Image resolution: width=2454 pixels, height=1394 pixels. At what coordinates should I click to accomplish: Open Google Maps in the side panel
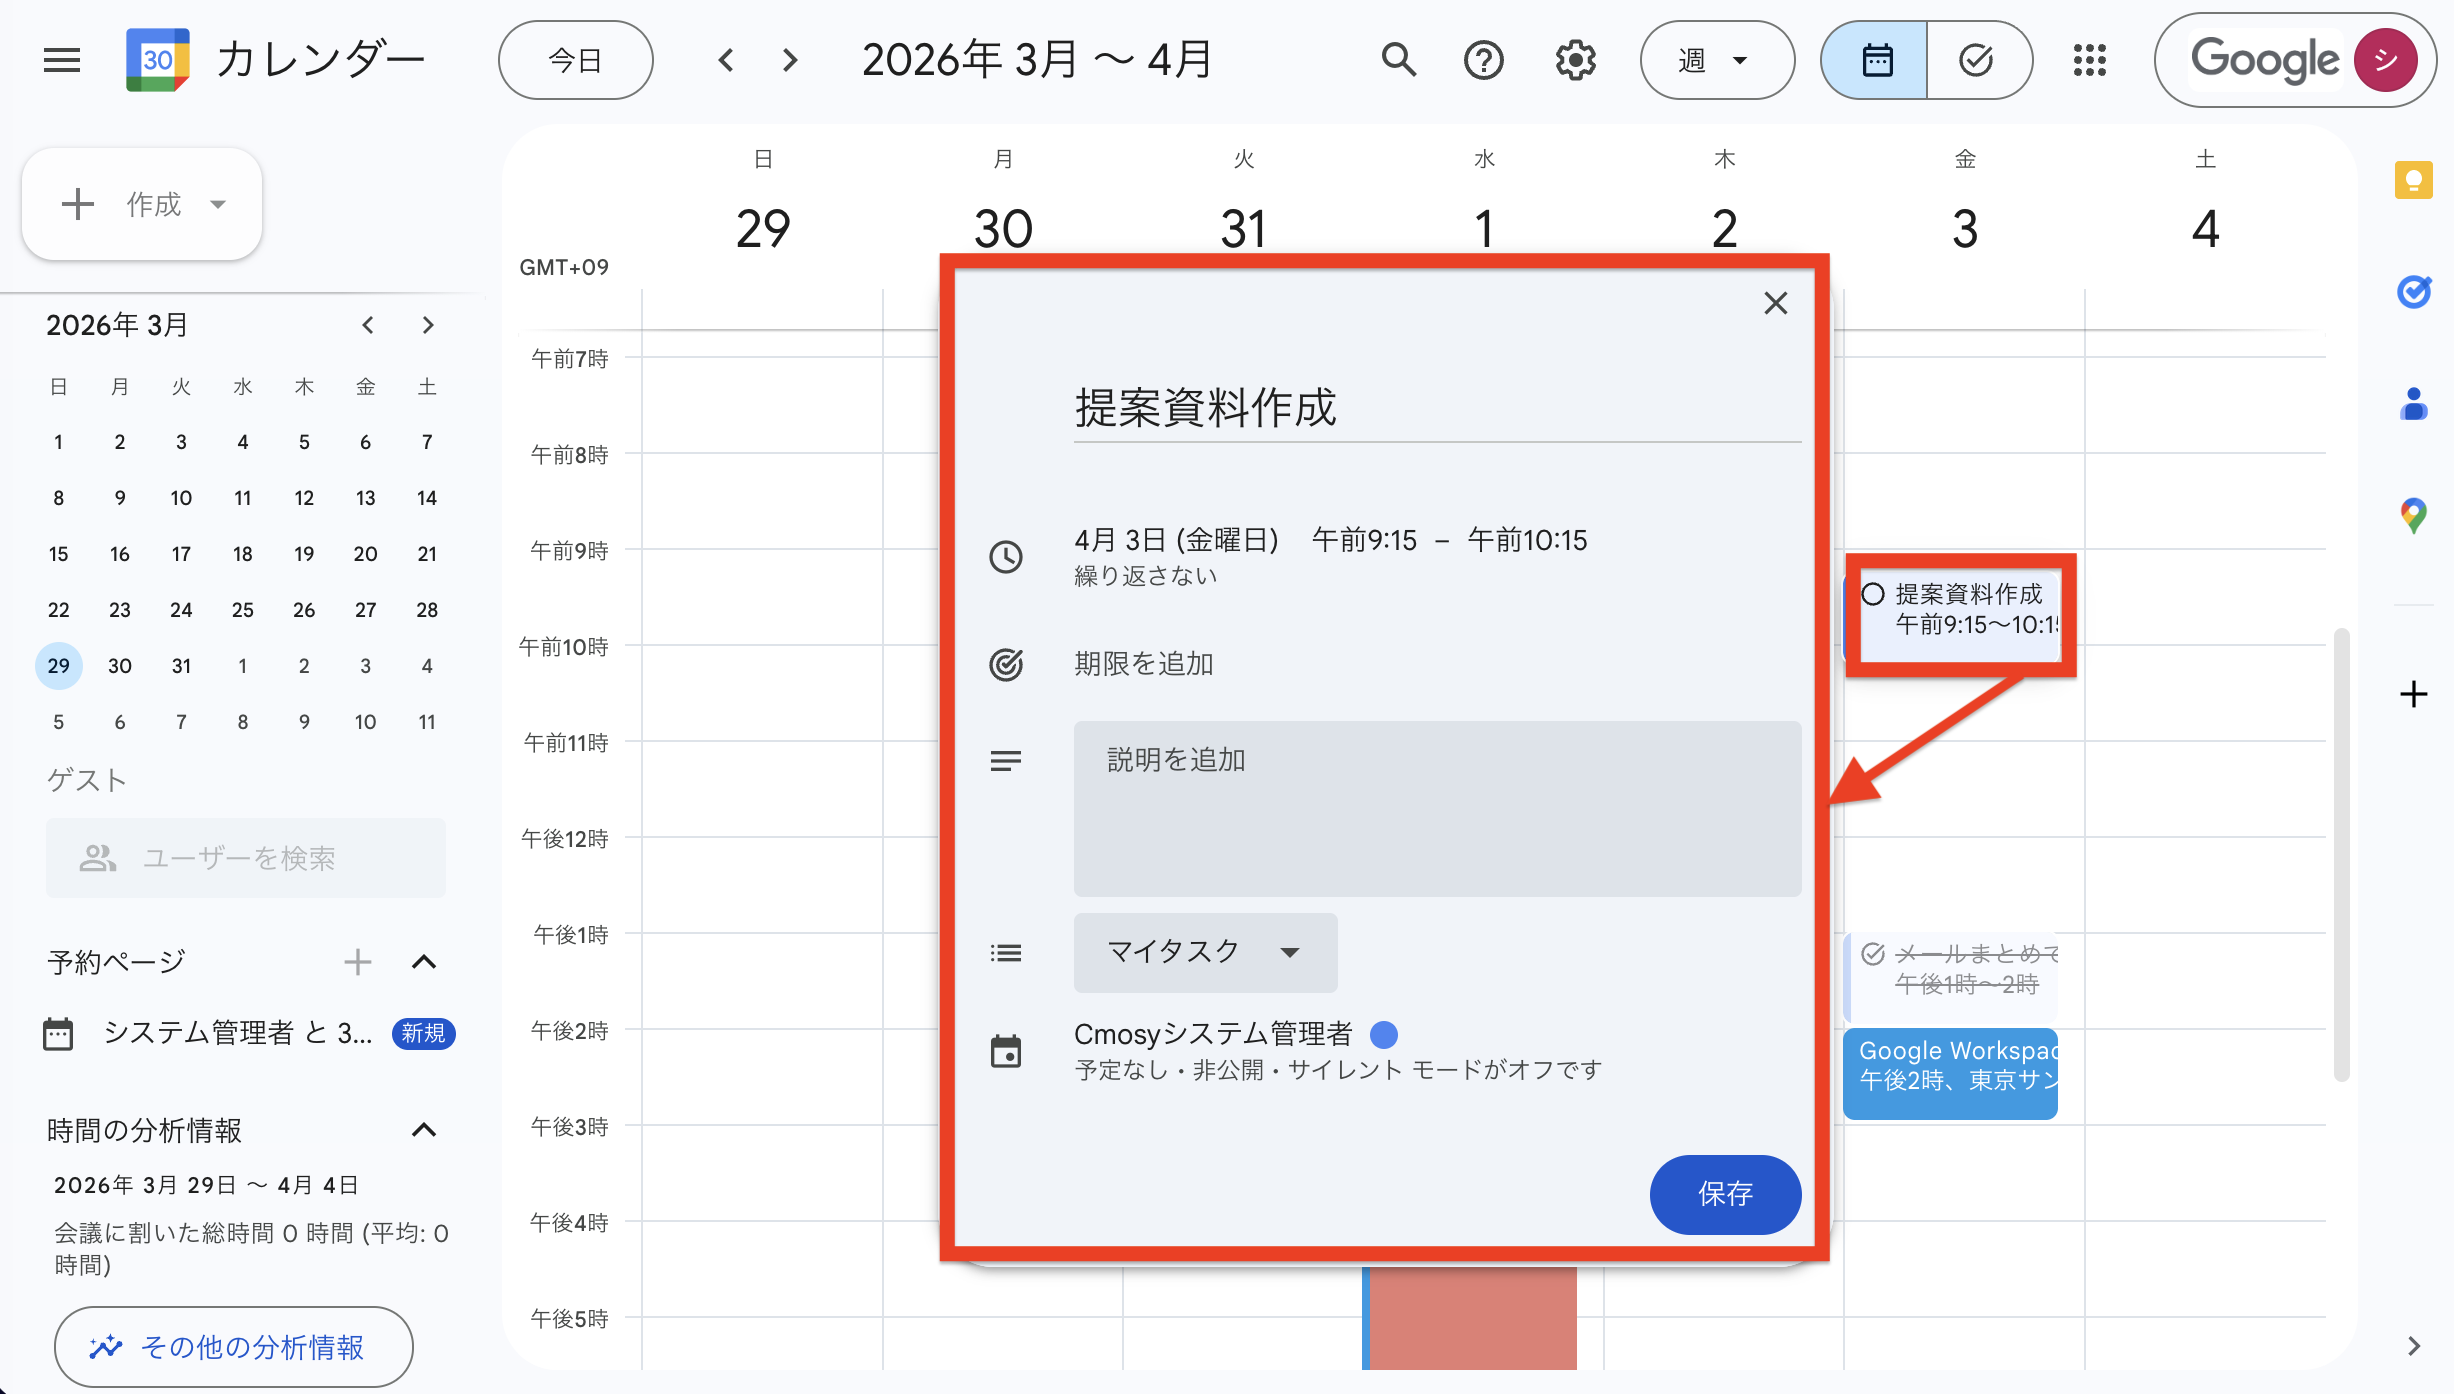pyautogui.click(x=2415, y=515)
